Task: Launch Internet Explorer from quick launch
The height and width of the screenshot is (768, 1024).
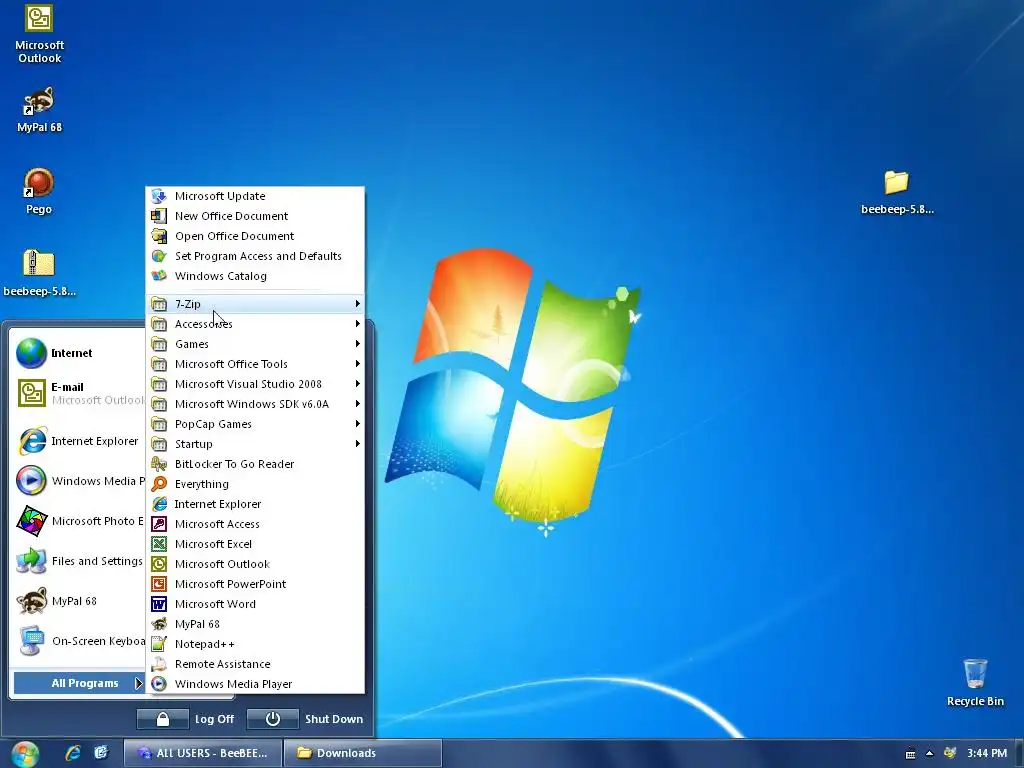Action: pos(72,753)
